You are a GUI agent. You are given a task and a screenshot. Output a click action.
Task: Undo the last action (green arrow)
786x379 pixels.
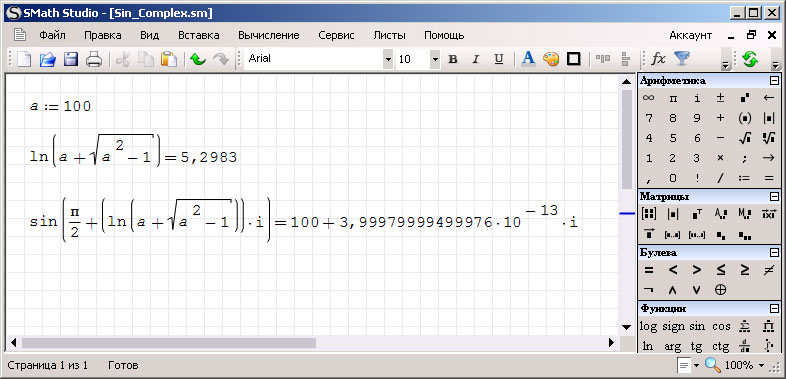click(x=198, y=59)
